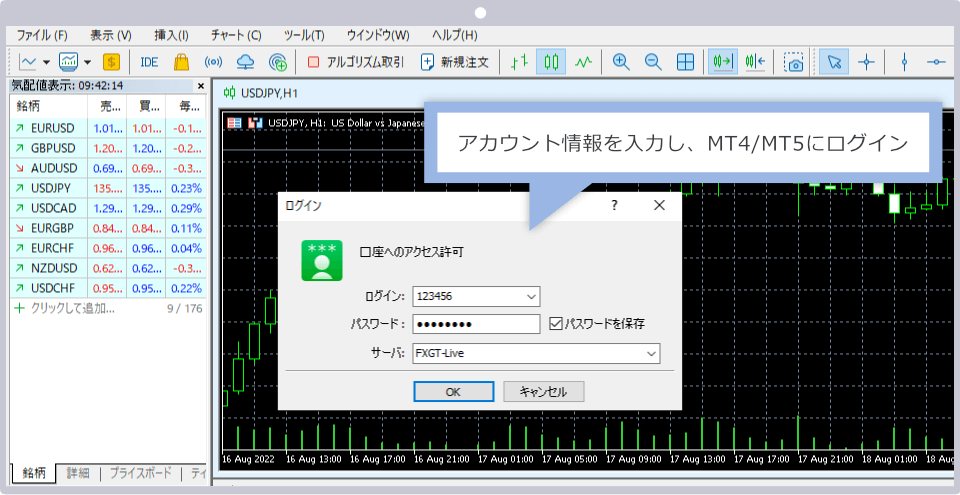Viewport: 960px width, 495px height.
Task: Switch to the 詳細 tab
Action: [x=78, y=472]
